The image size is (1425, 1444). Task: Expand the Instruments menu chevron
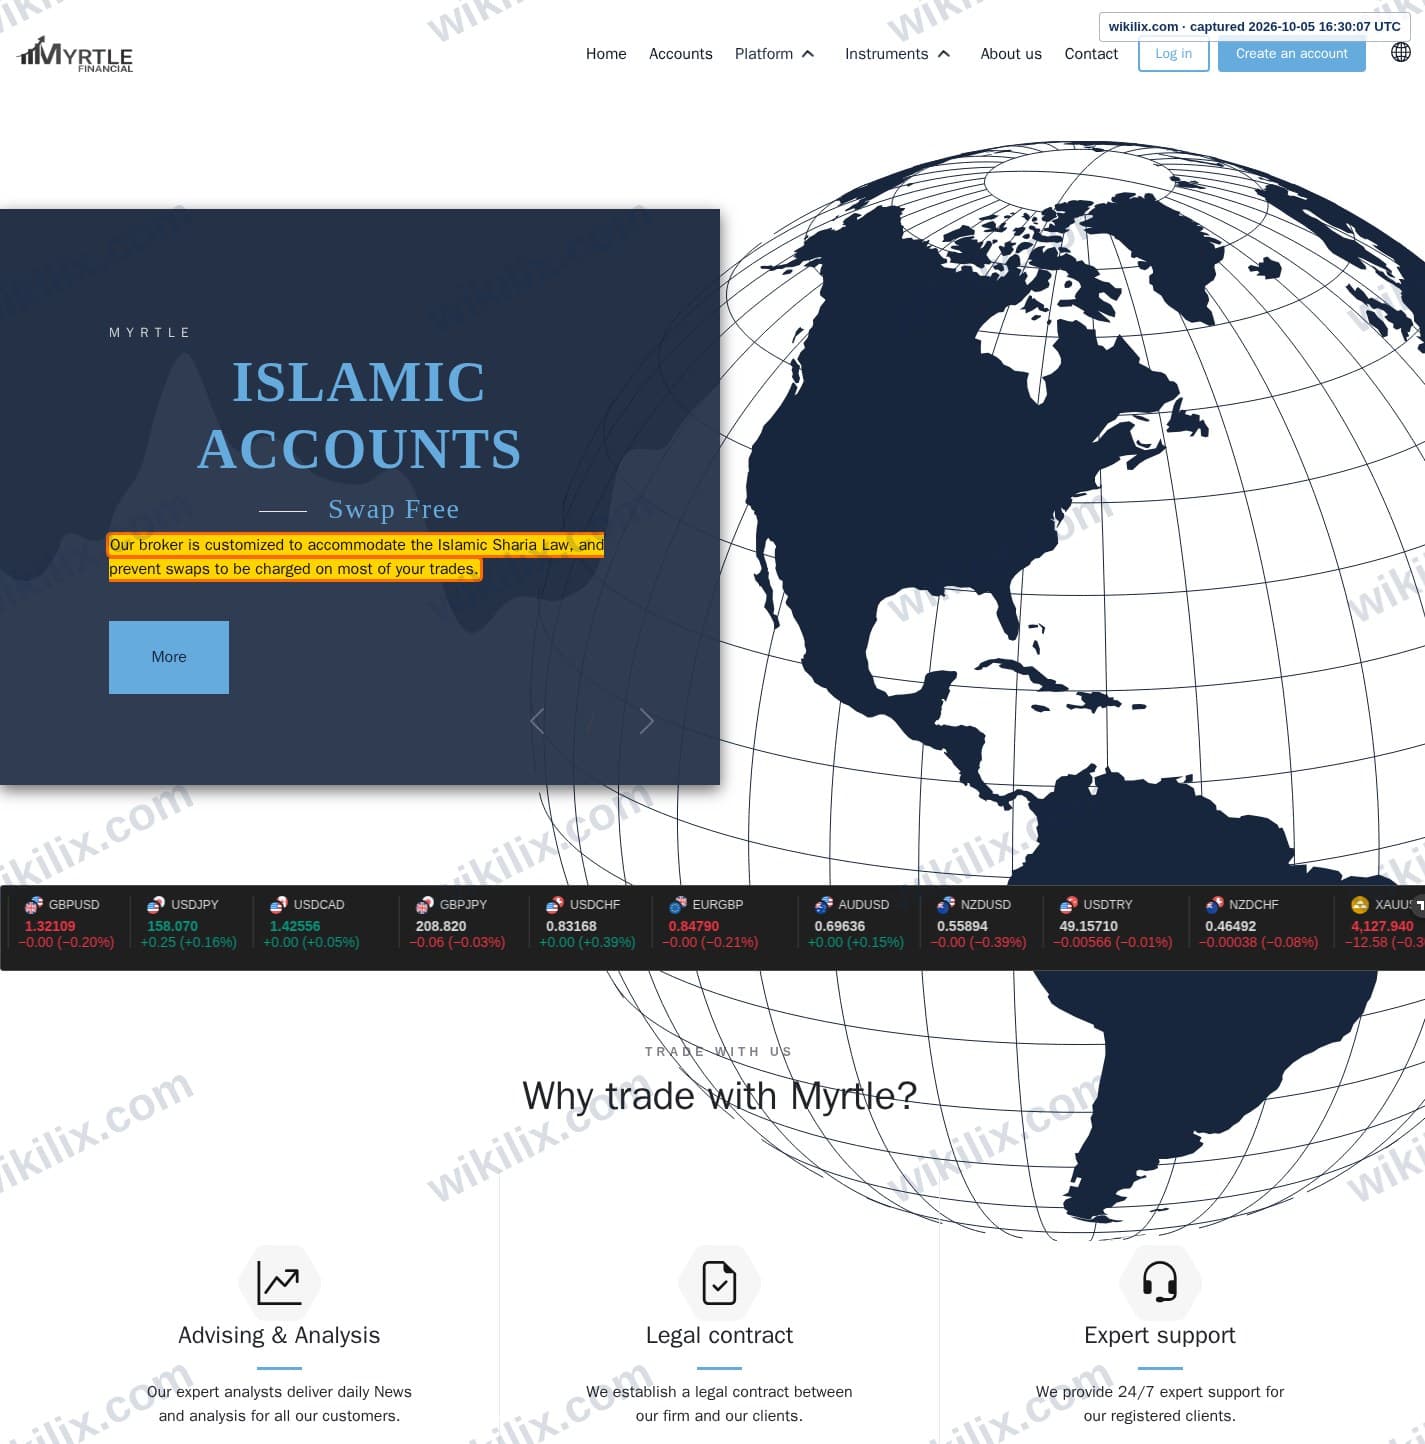point(943,54)
